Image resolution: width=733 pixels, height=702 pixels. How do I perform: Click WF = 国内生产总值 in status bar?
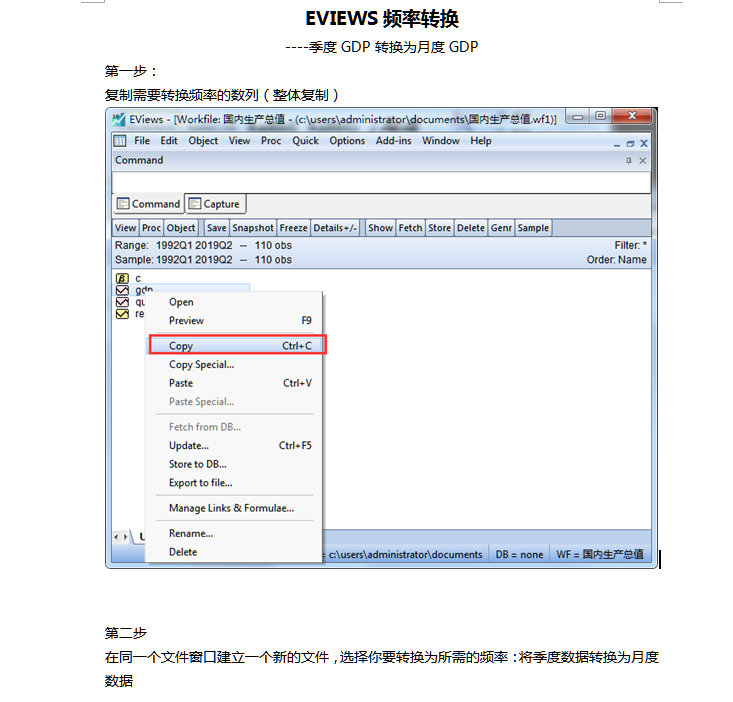(600, 555)
